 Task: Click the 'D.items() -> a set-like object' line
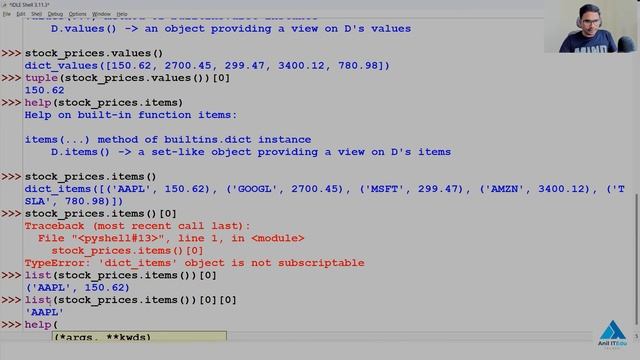251,152
